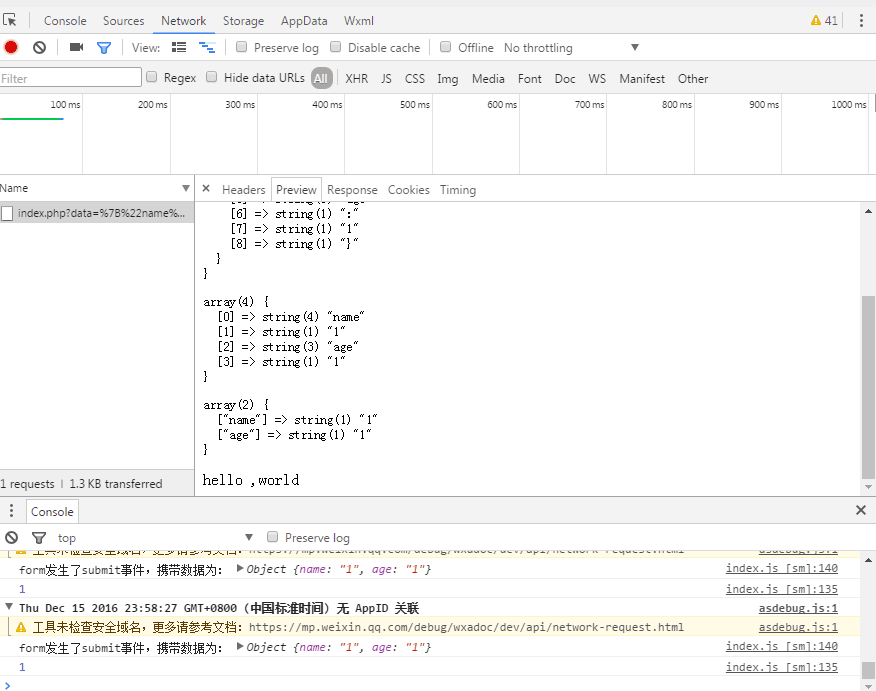Open the Response tab
This screenshot has width=876, height=691.
(x=352, y=189)
